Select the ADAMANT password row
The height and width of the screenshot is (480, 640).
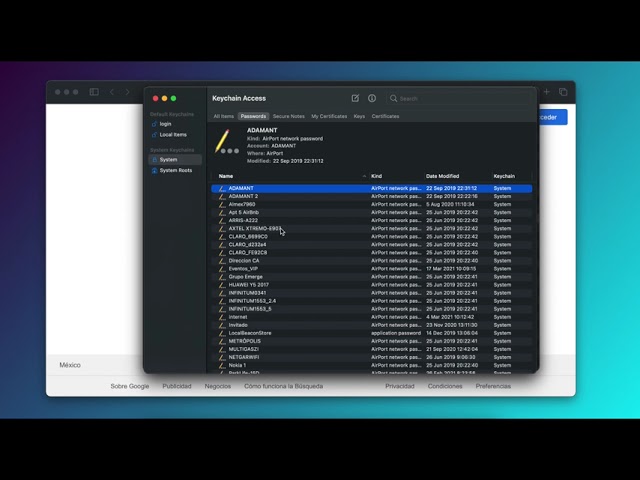tap(371, 188)
